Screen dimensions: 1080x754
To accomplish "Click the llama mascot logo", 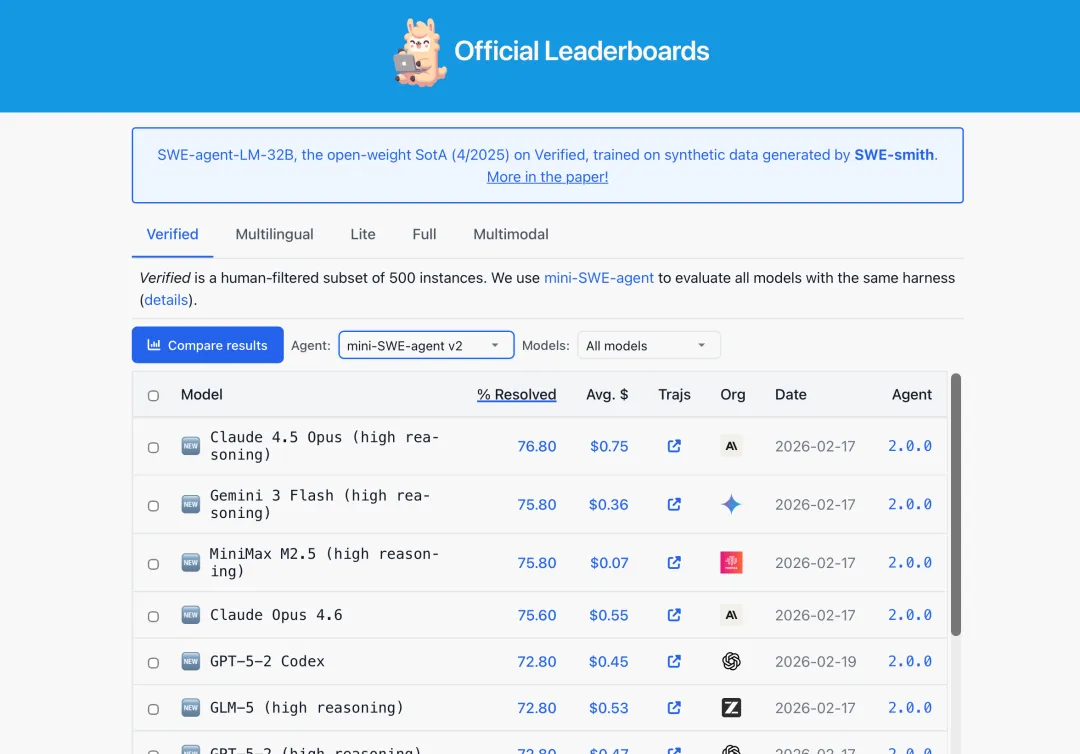I will tap(419, 52).
